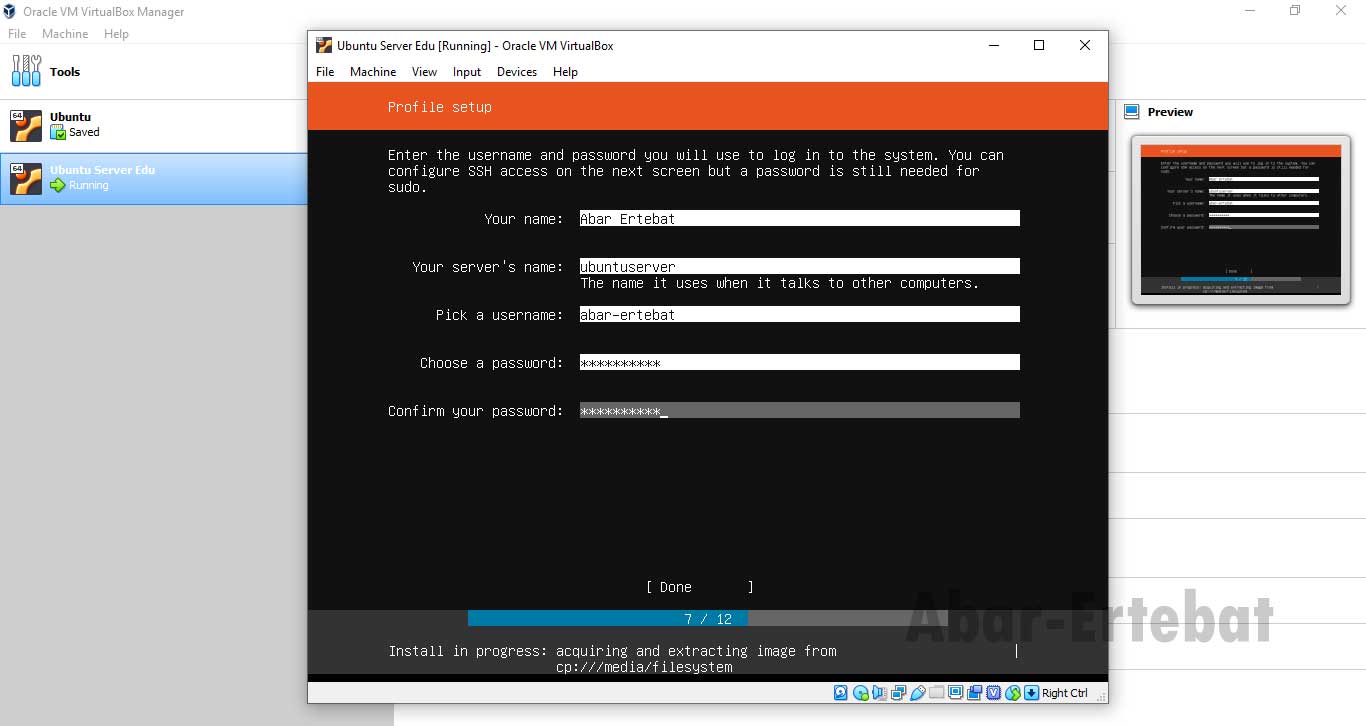Click the keyboard capture arrow icon beside Right Ctrl

(x=1031, y=692)
